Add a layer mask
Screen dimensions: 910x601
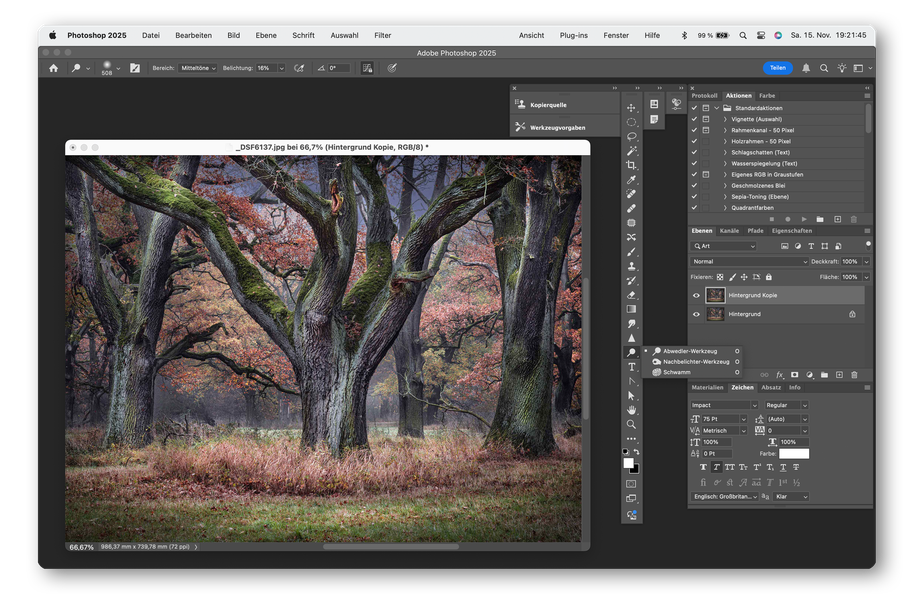click(x=795, y=375)
